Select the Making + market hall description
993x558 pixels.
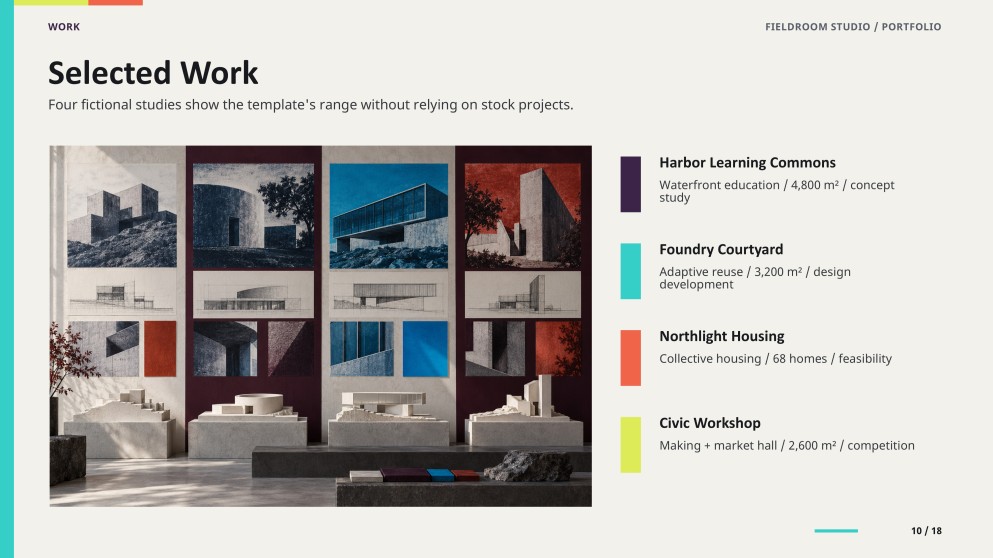(787, 445)
